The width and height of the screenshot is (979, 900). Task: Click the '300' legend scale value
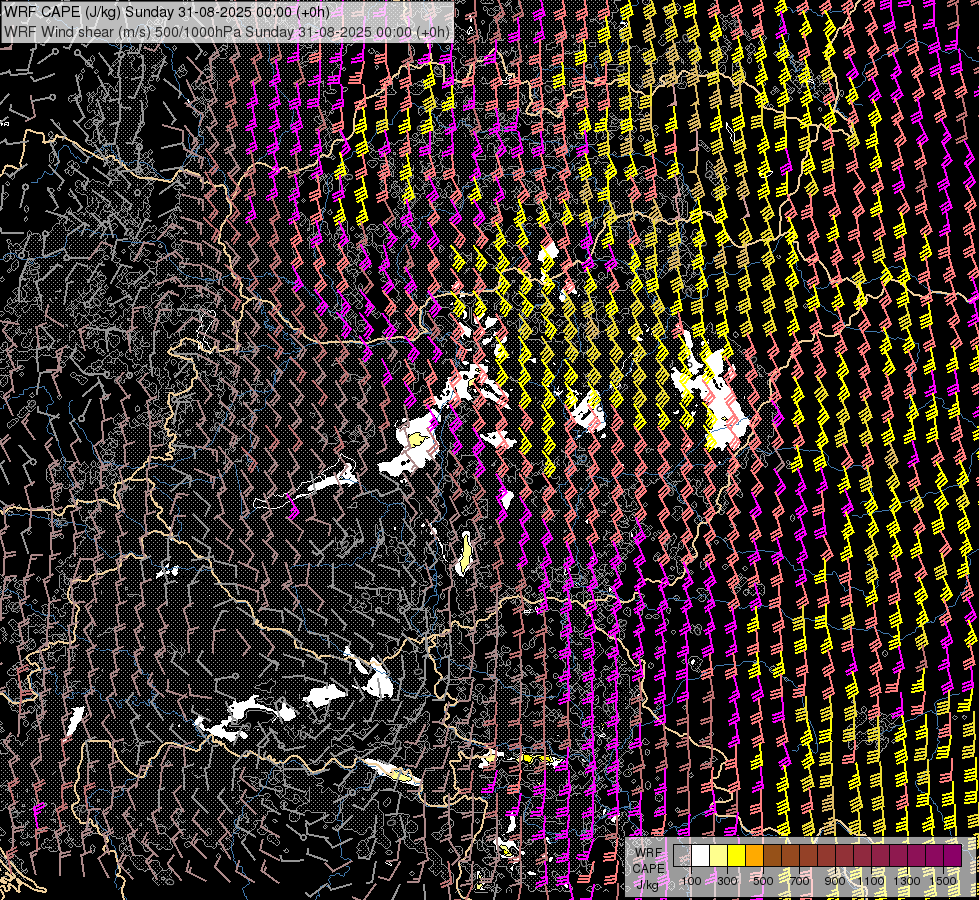(727, 881)
